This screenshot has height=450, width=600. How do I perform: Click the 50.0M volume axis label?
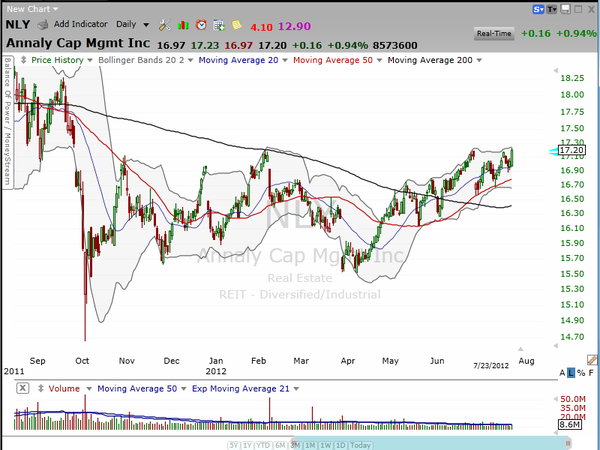click(x=573, y=399)
